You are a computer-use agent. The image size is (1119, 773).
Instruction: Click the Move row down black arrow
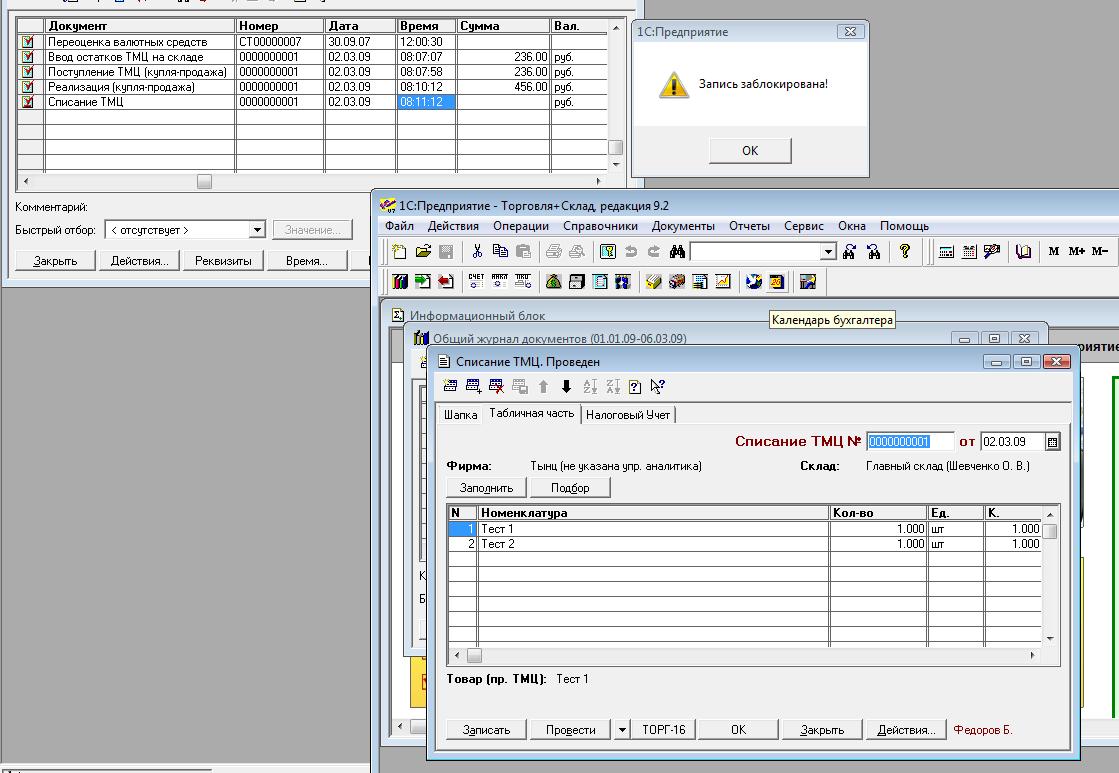(567, 386)
